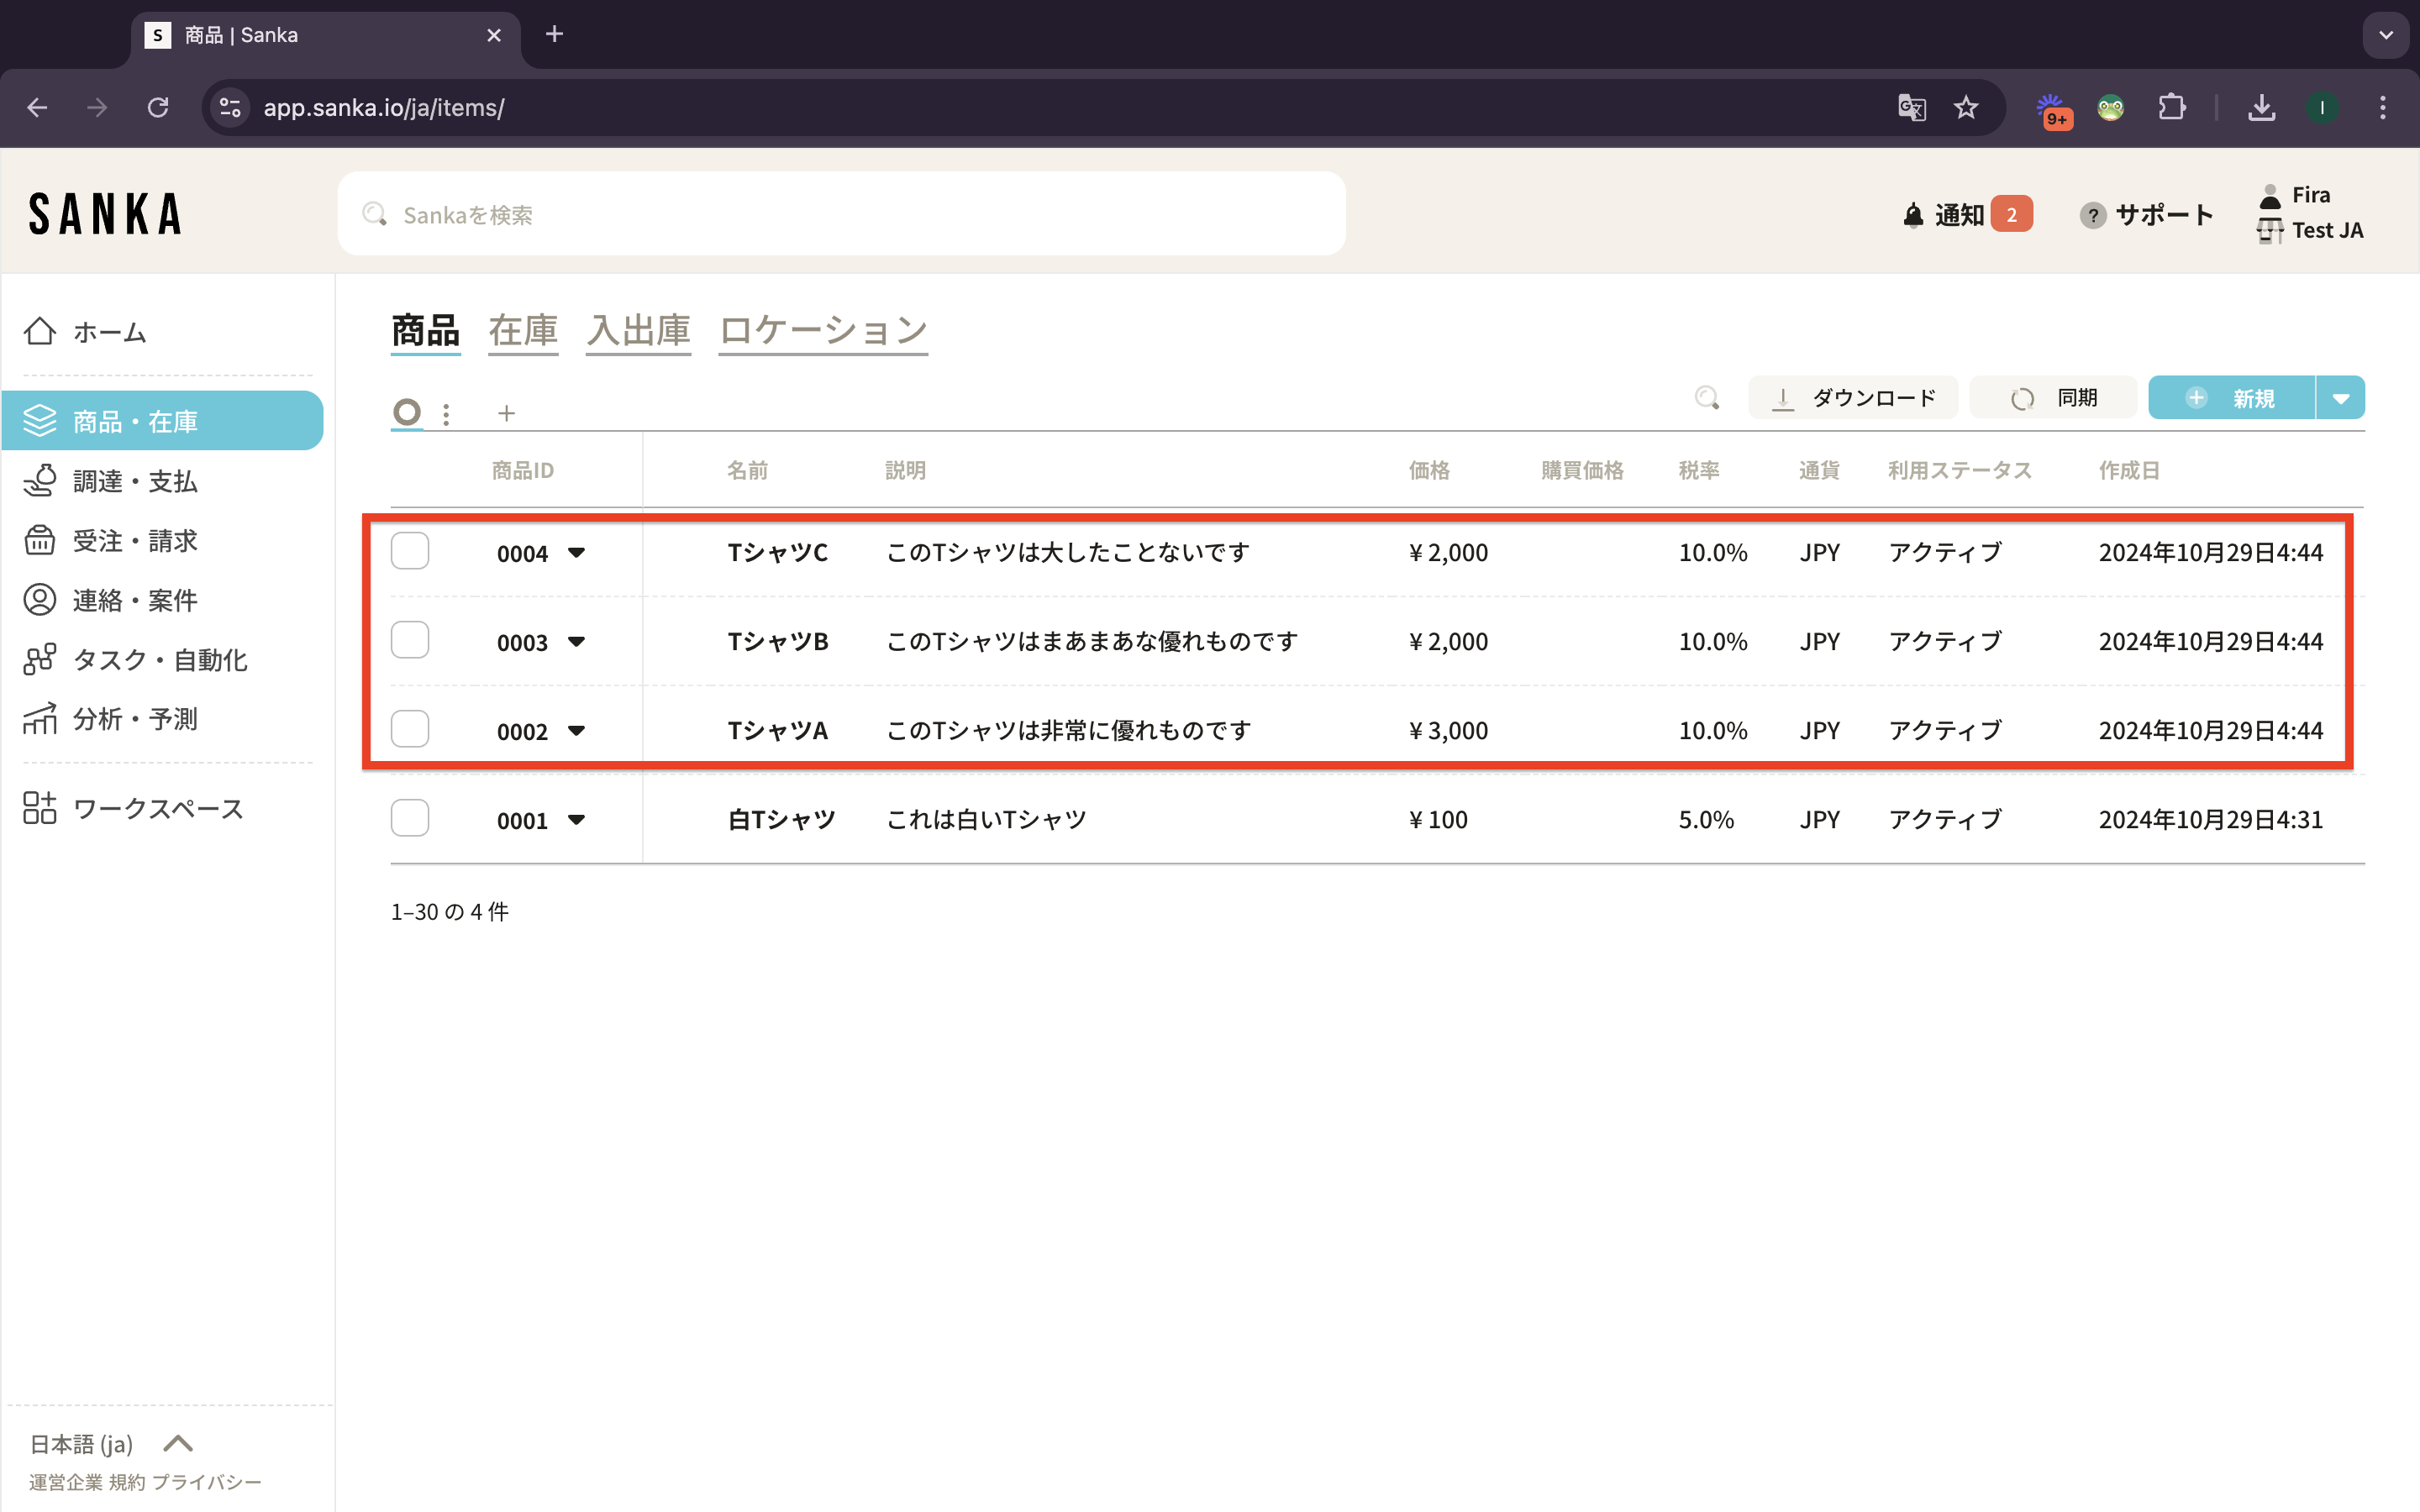Focus the Sankaを検索 search field

click(840, 214)
